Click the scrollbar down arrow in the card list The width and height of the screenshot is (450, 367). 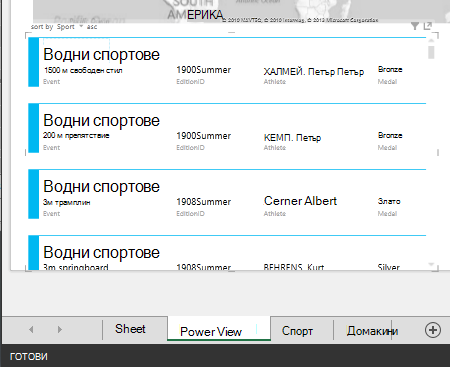(x=431, y=265)
